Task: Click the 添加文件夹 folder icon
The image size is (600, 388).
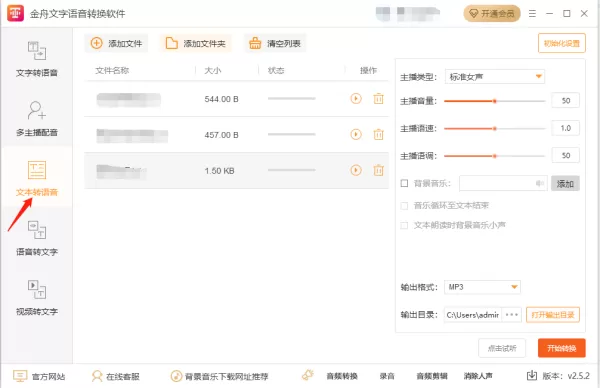Action: click(x=171, y=43)
